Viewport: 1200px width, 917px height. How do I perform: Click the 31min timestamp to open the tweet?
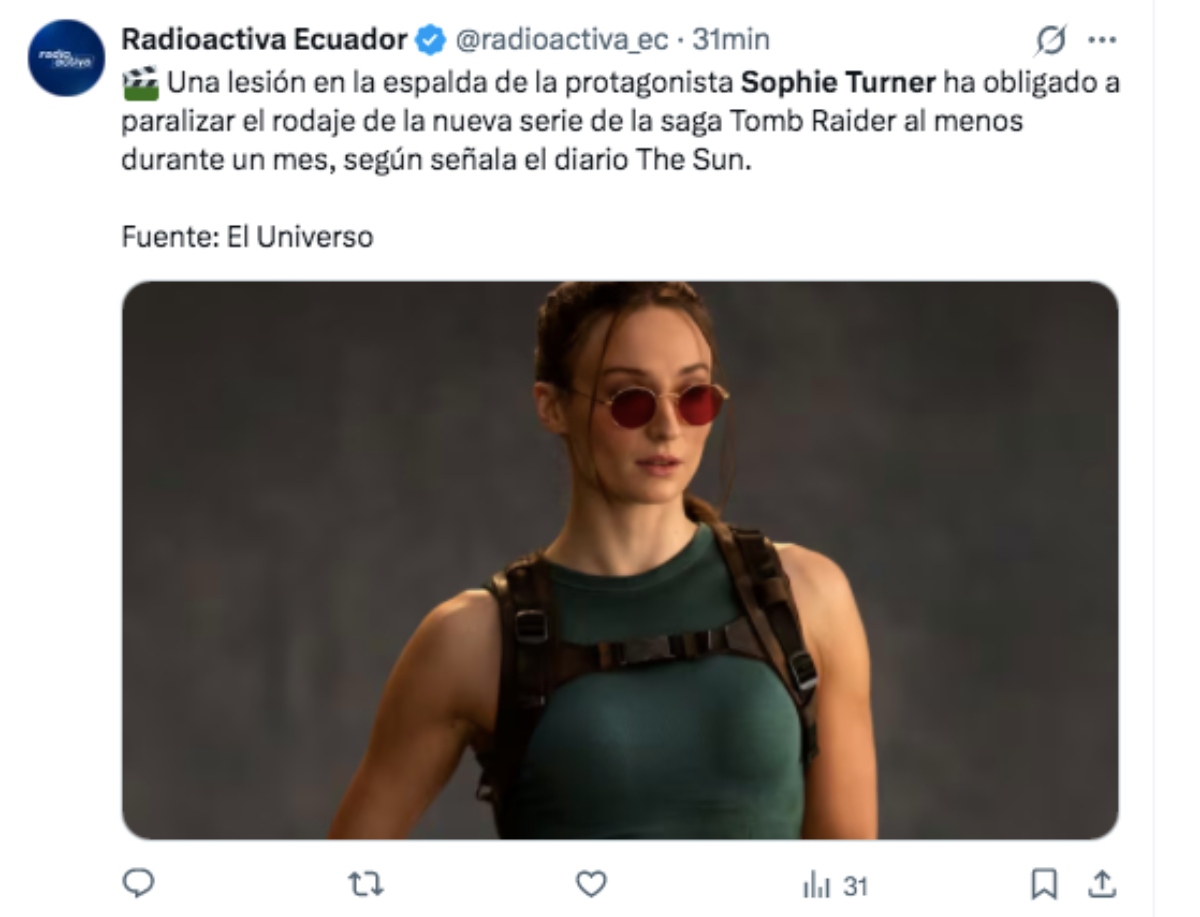click(x=734, y=38)
